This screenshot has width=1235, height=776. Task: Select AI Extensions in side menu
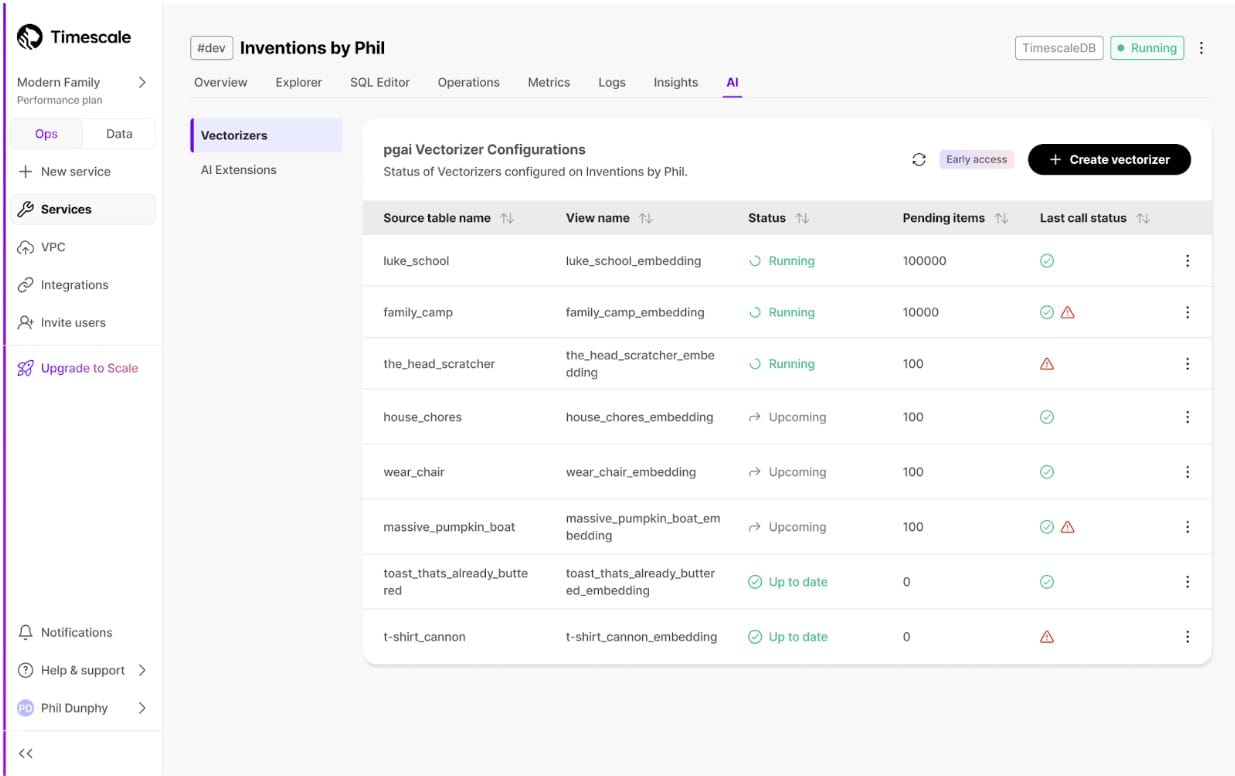coord(238,170)
